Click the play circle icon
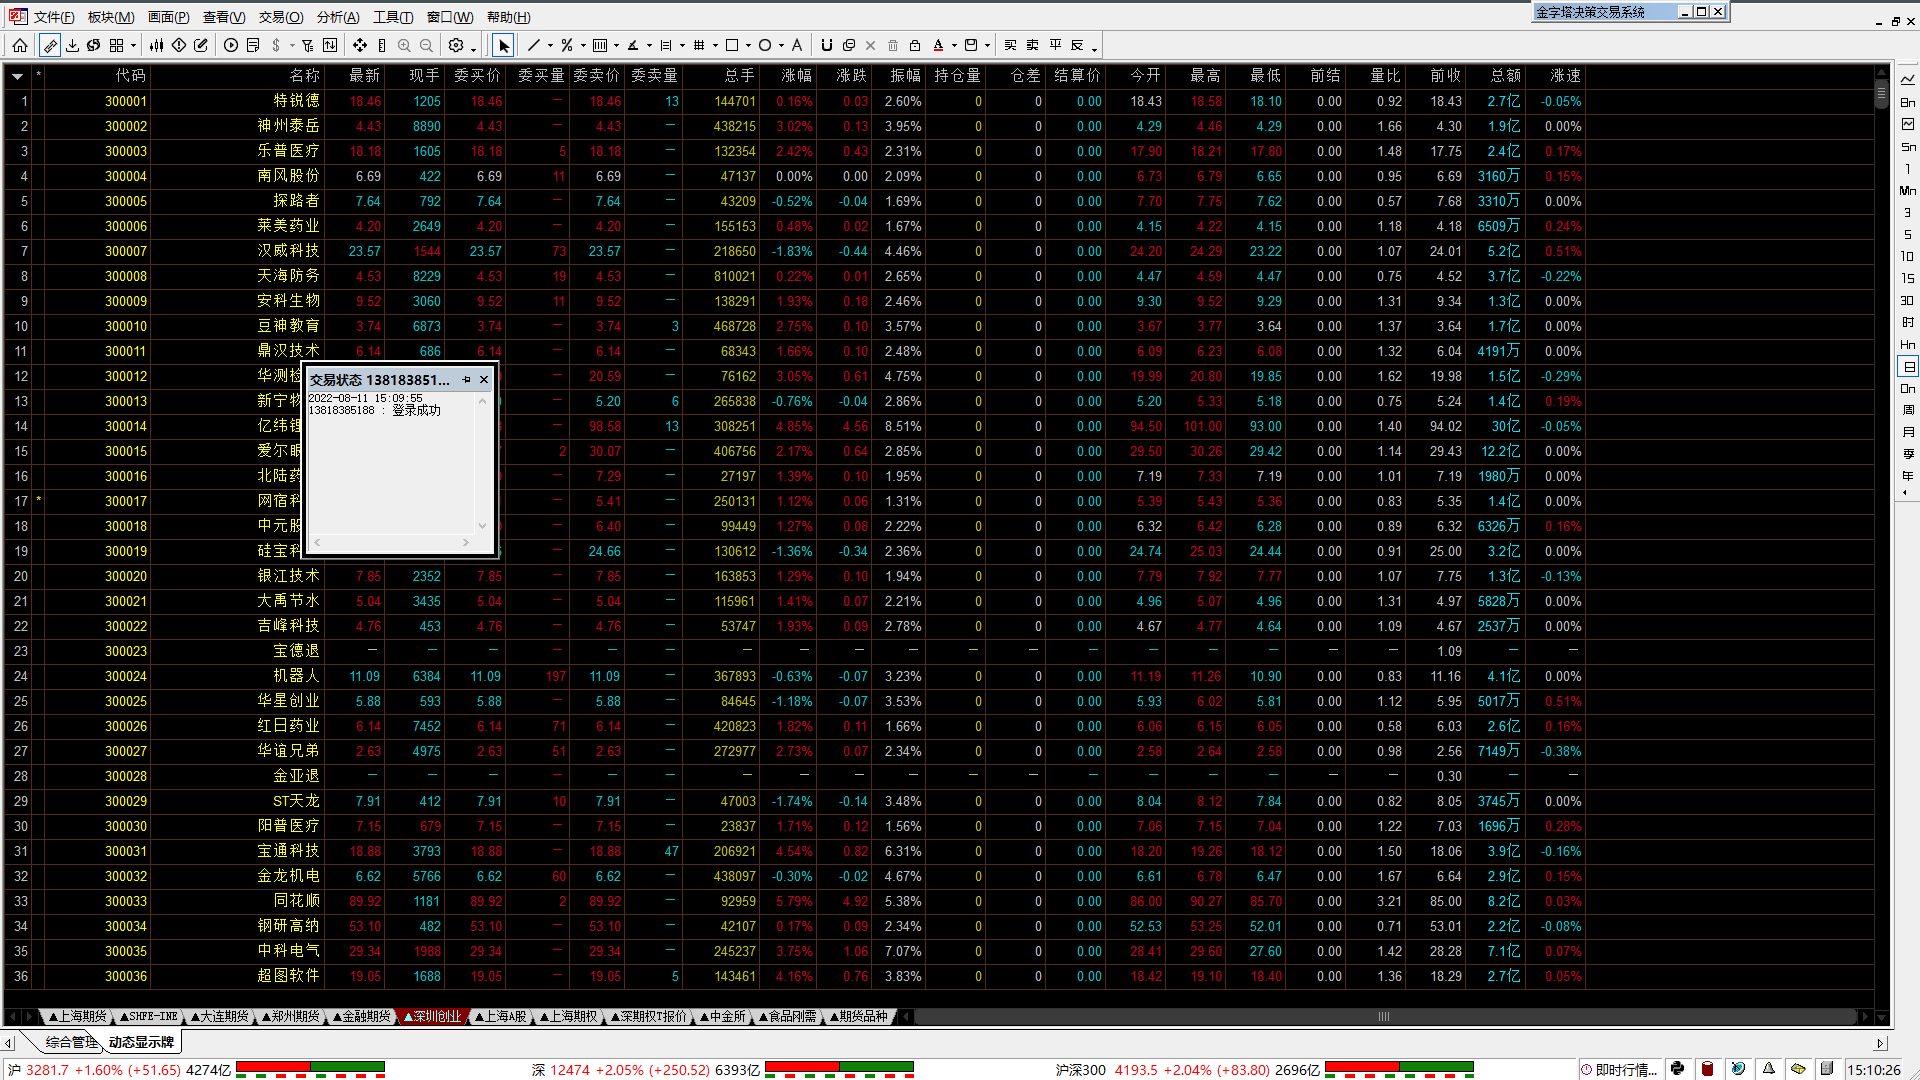 [x=231, y=45]
